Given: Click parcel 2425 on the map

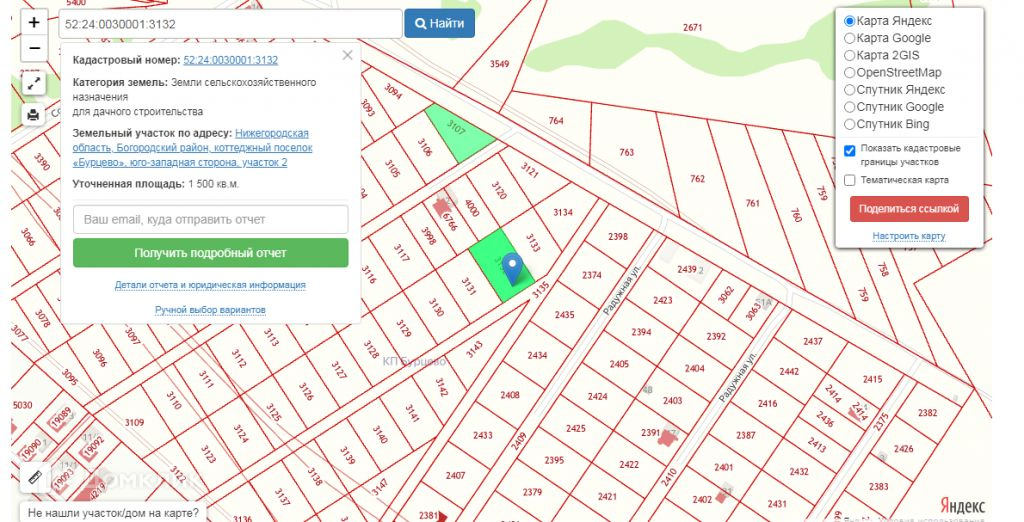Looking at the screenshot, I should 575,429.
